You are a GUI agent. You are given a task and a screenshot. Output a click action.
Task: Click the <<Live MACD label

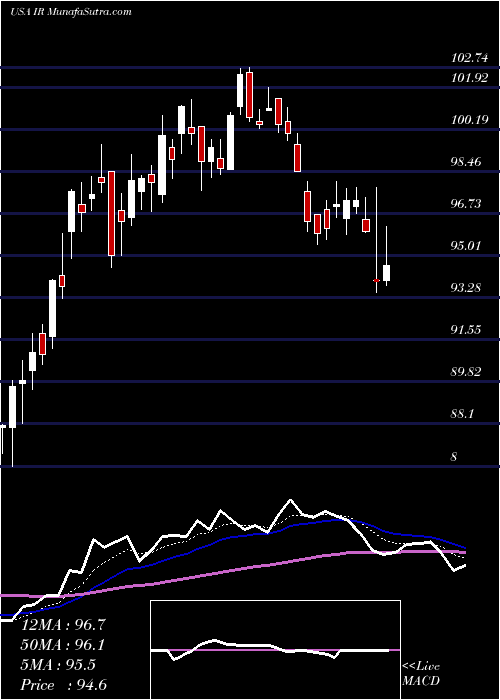pyautogui.click(x=421, y=674)
